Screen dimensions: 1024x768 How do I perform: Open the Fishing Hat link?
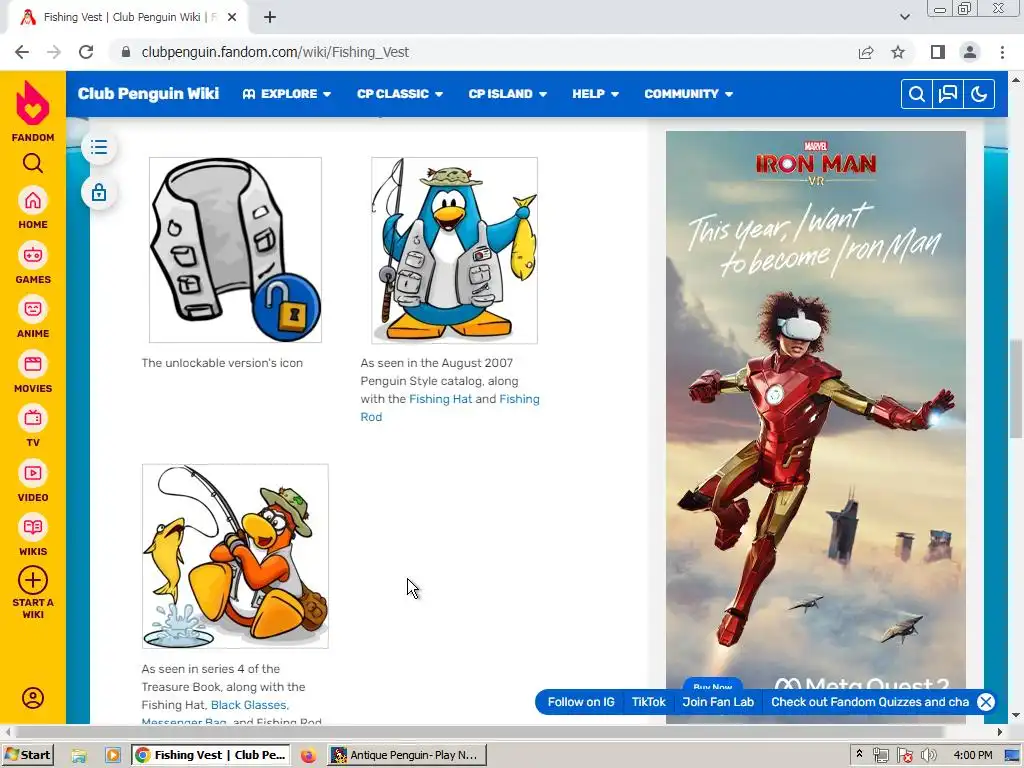440,399
